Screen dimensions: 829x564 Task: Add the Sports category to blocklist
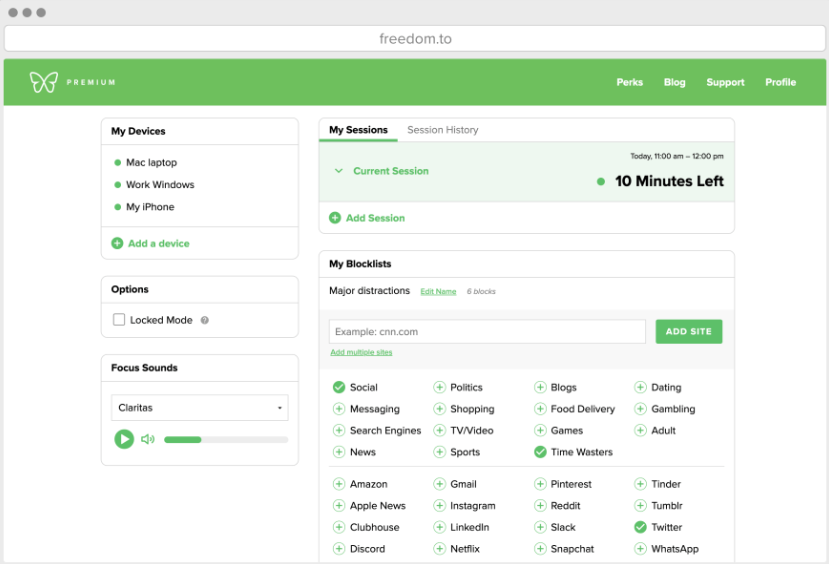tap(439, 452)
